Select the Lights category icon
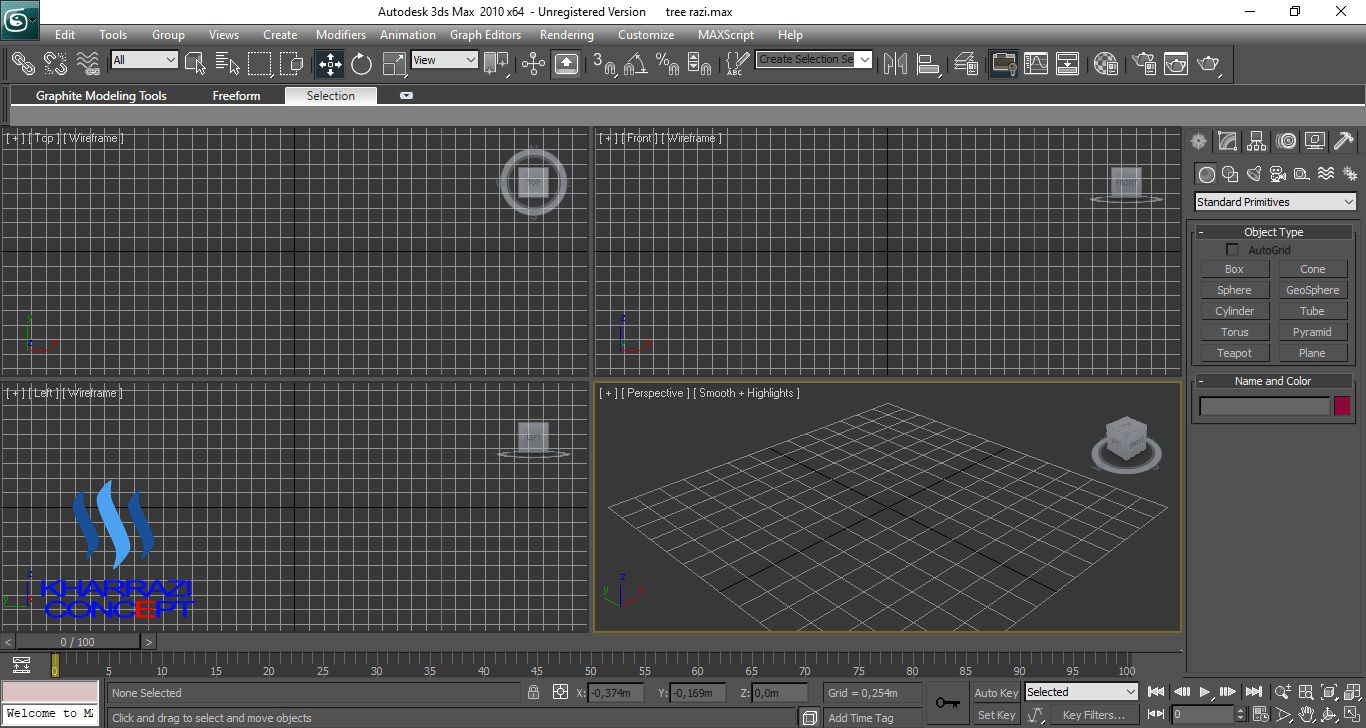The height and width of the screenshot is (728, 1366). (x=1254, y=174)
